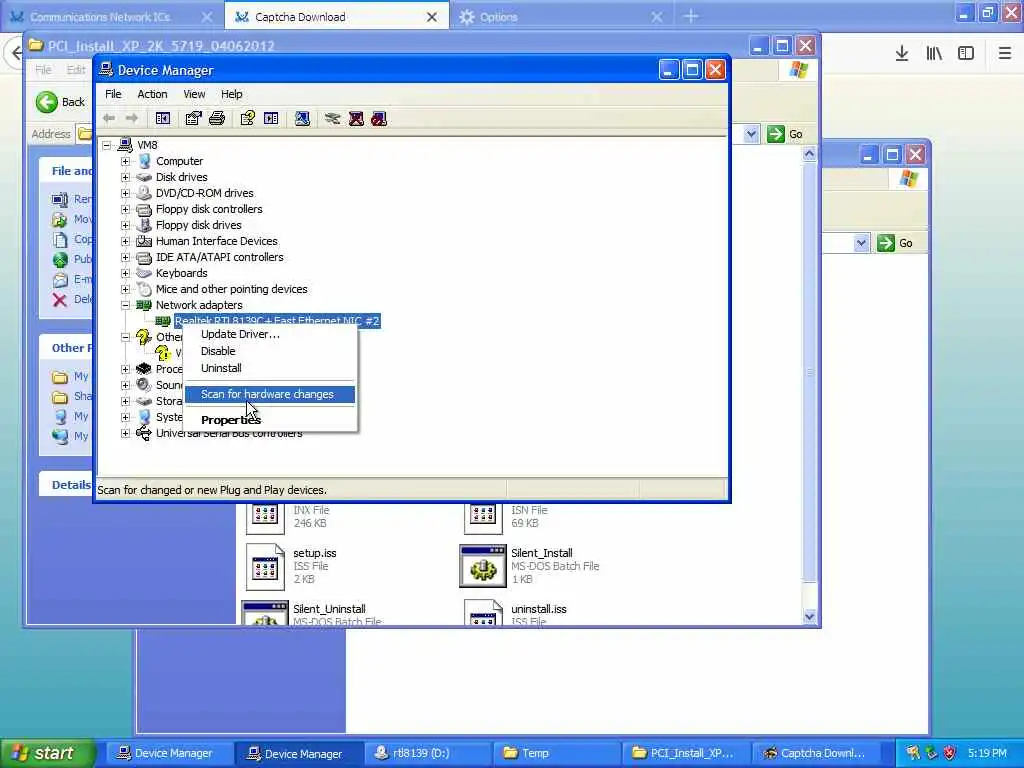This screenshot has height=768, width=1024.
Task: Choose Uninstall from the context menu
Action: pyautogui.click(x=270, y=368)
